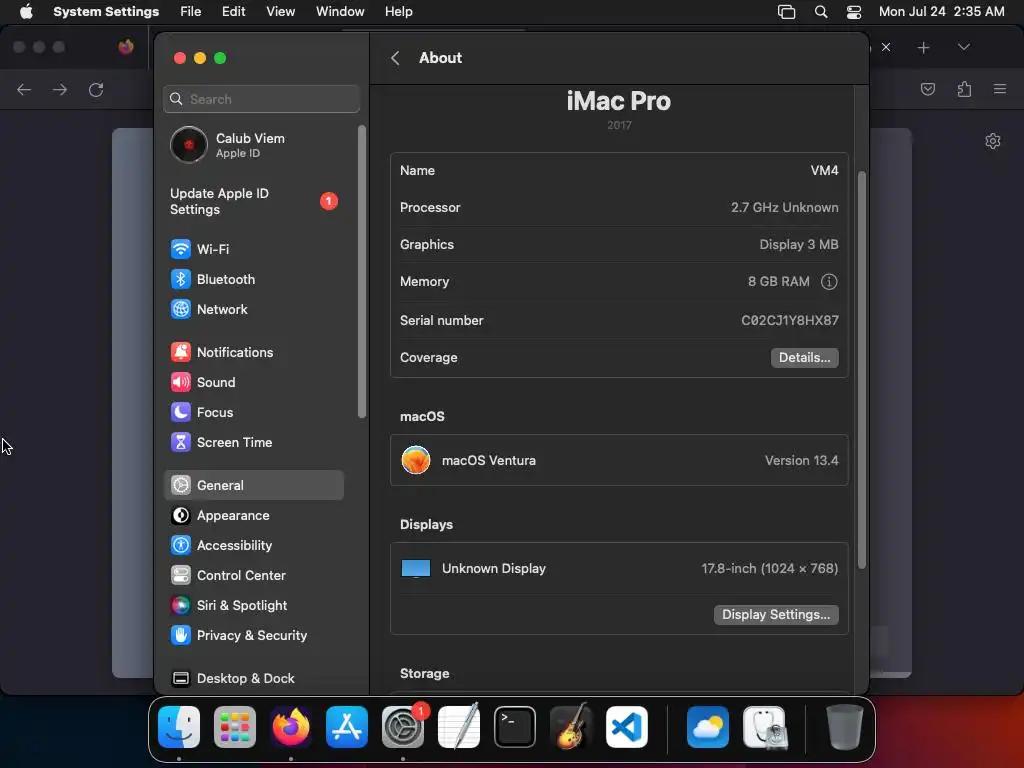Select General in the sidebar

coord(253,485)
